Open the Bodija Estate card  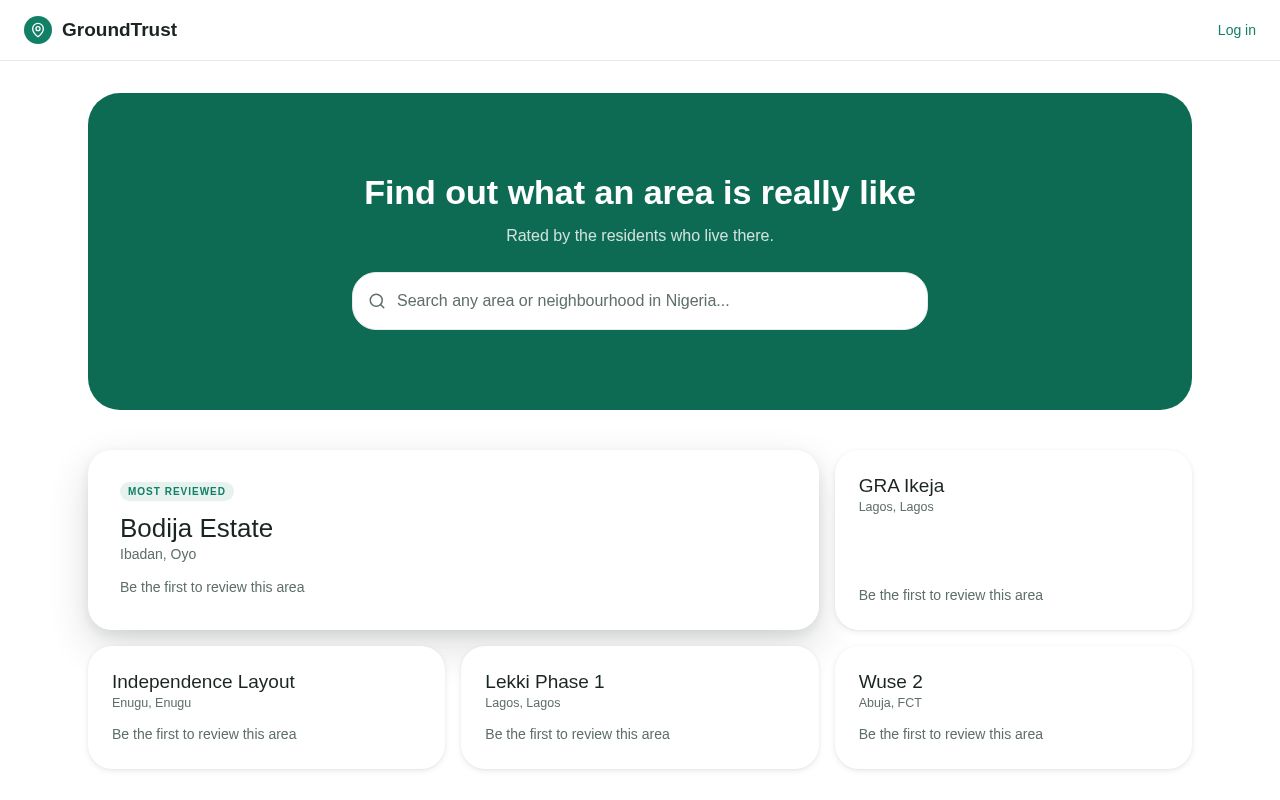(x=453, y=540)
